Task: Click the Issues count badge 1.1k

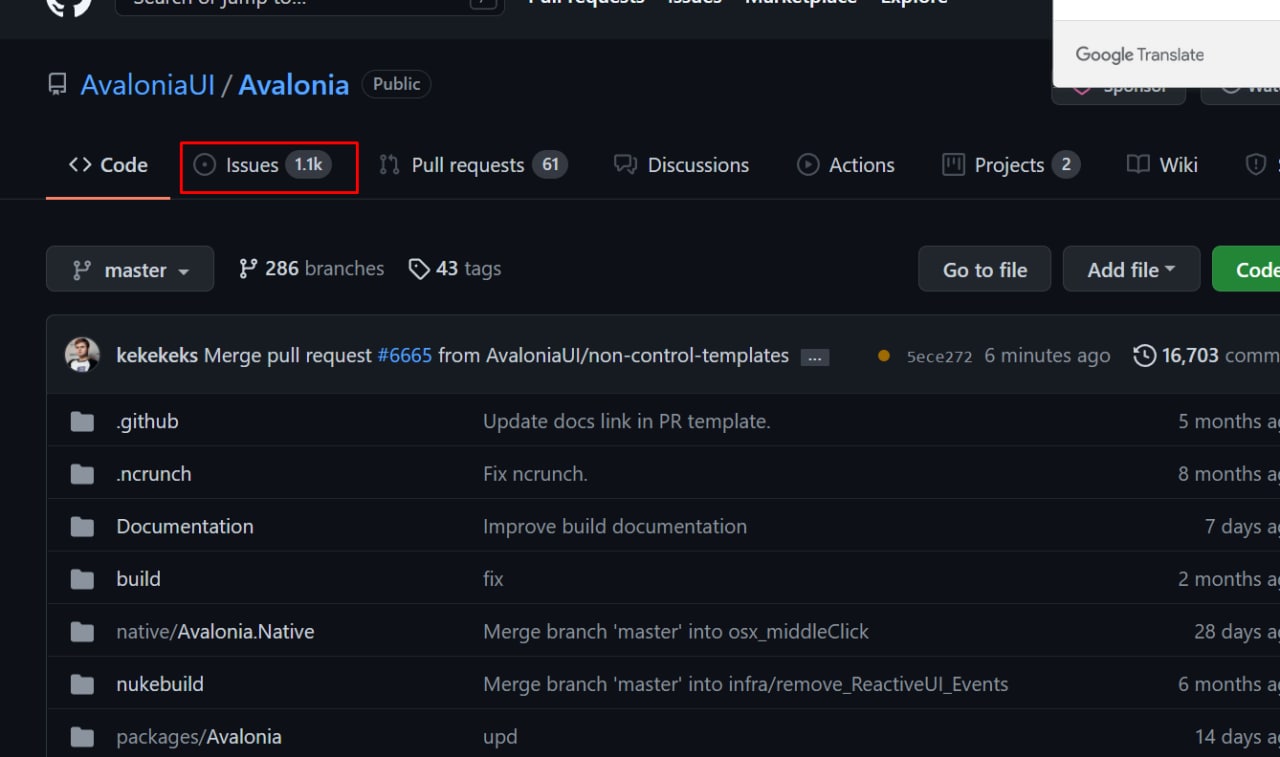Action: (308, 165)
